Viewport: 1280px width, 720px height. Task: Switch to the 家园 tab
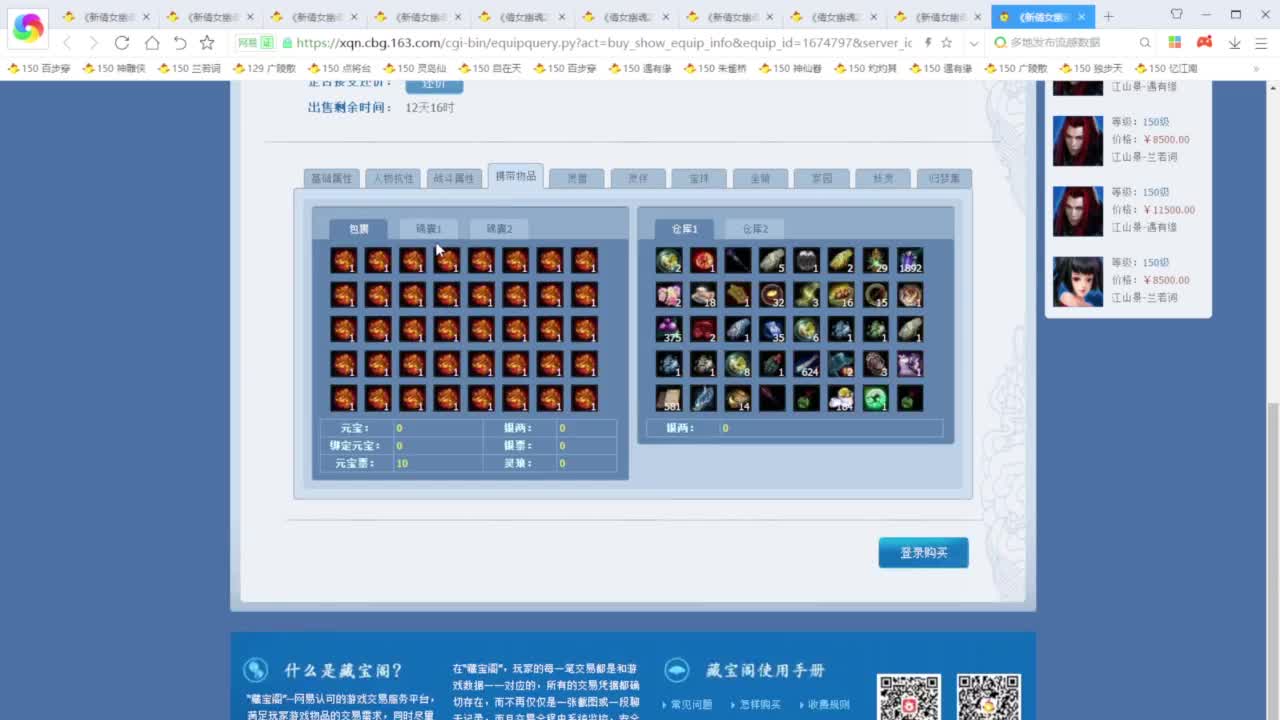[x=822, y=179]
